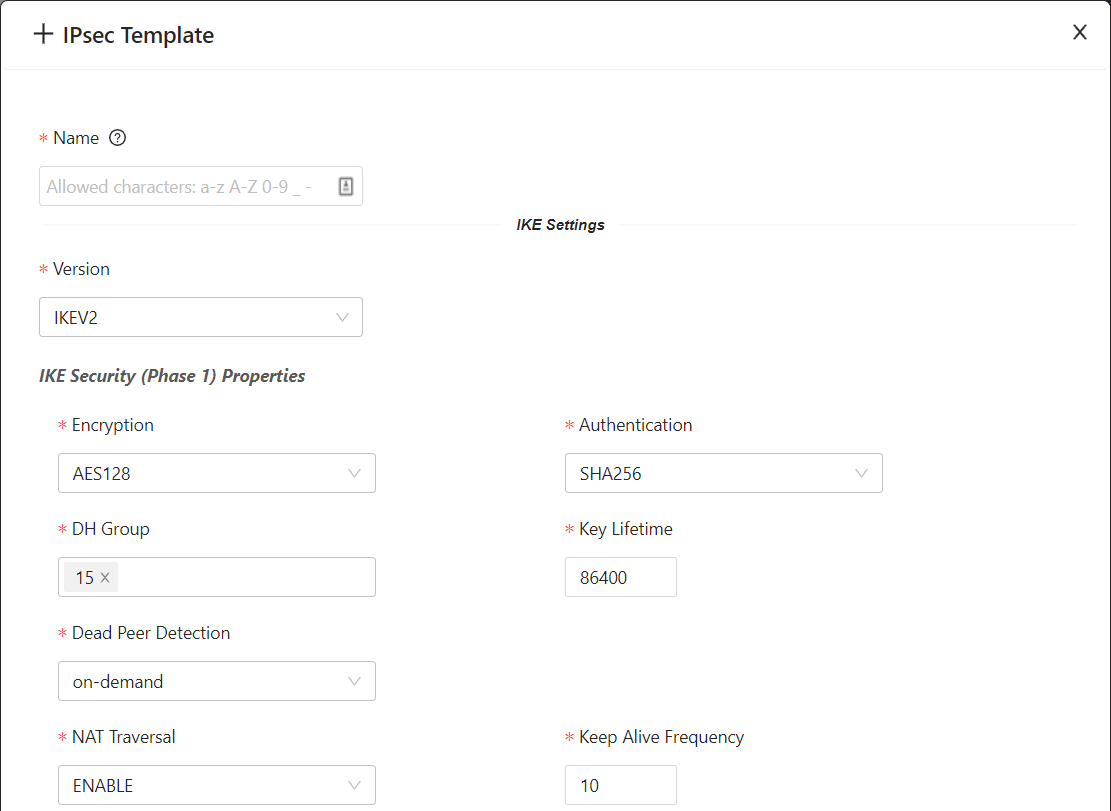Image resolution: width=1111 pixels, height=811 pixels.
Task: Click the Encryption label
Action: (113, 425)
